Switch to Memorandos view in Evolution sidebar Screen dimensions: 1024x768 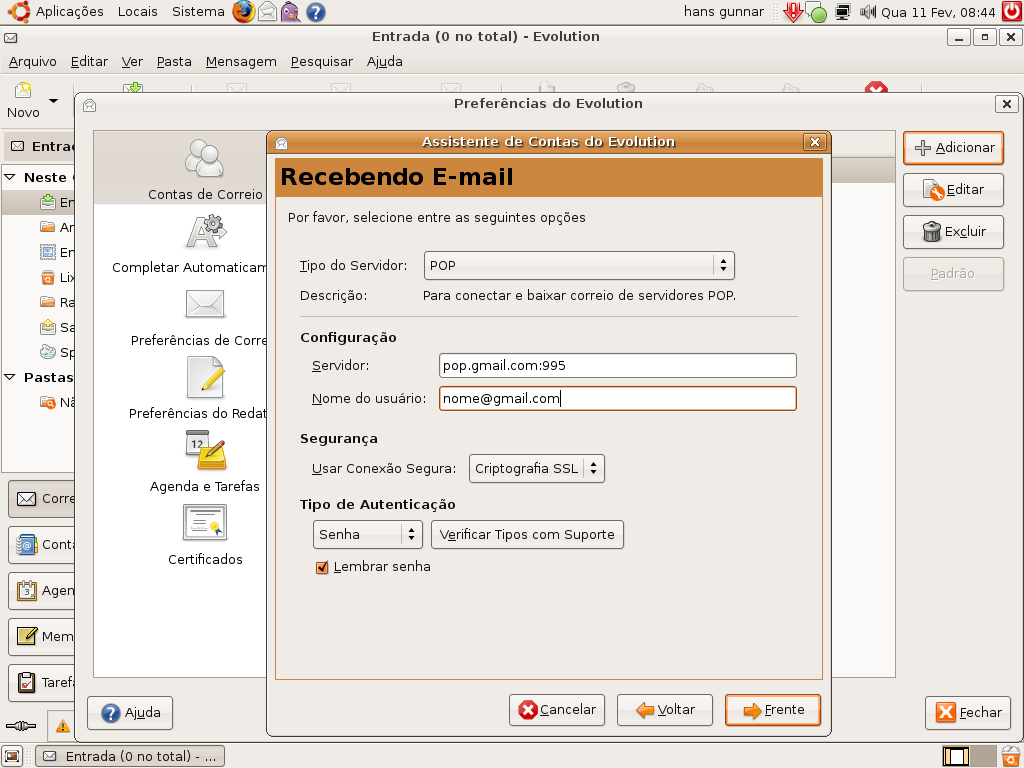[x=42, y=636]
